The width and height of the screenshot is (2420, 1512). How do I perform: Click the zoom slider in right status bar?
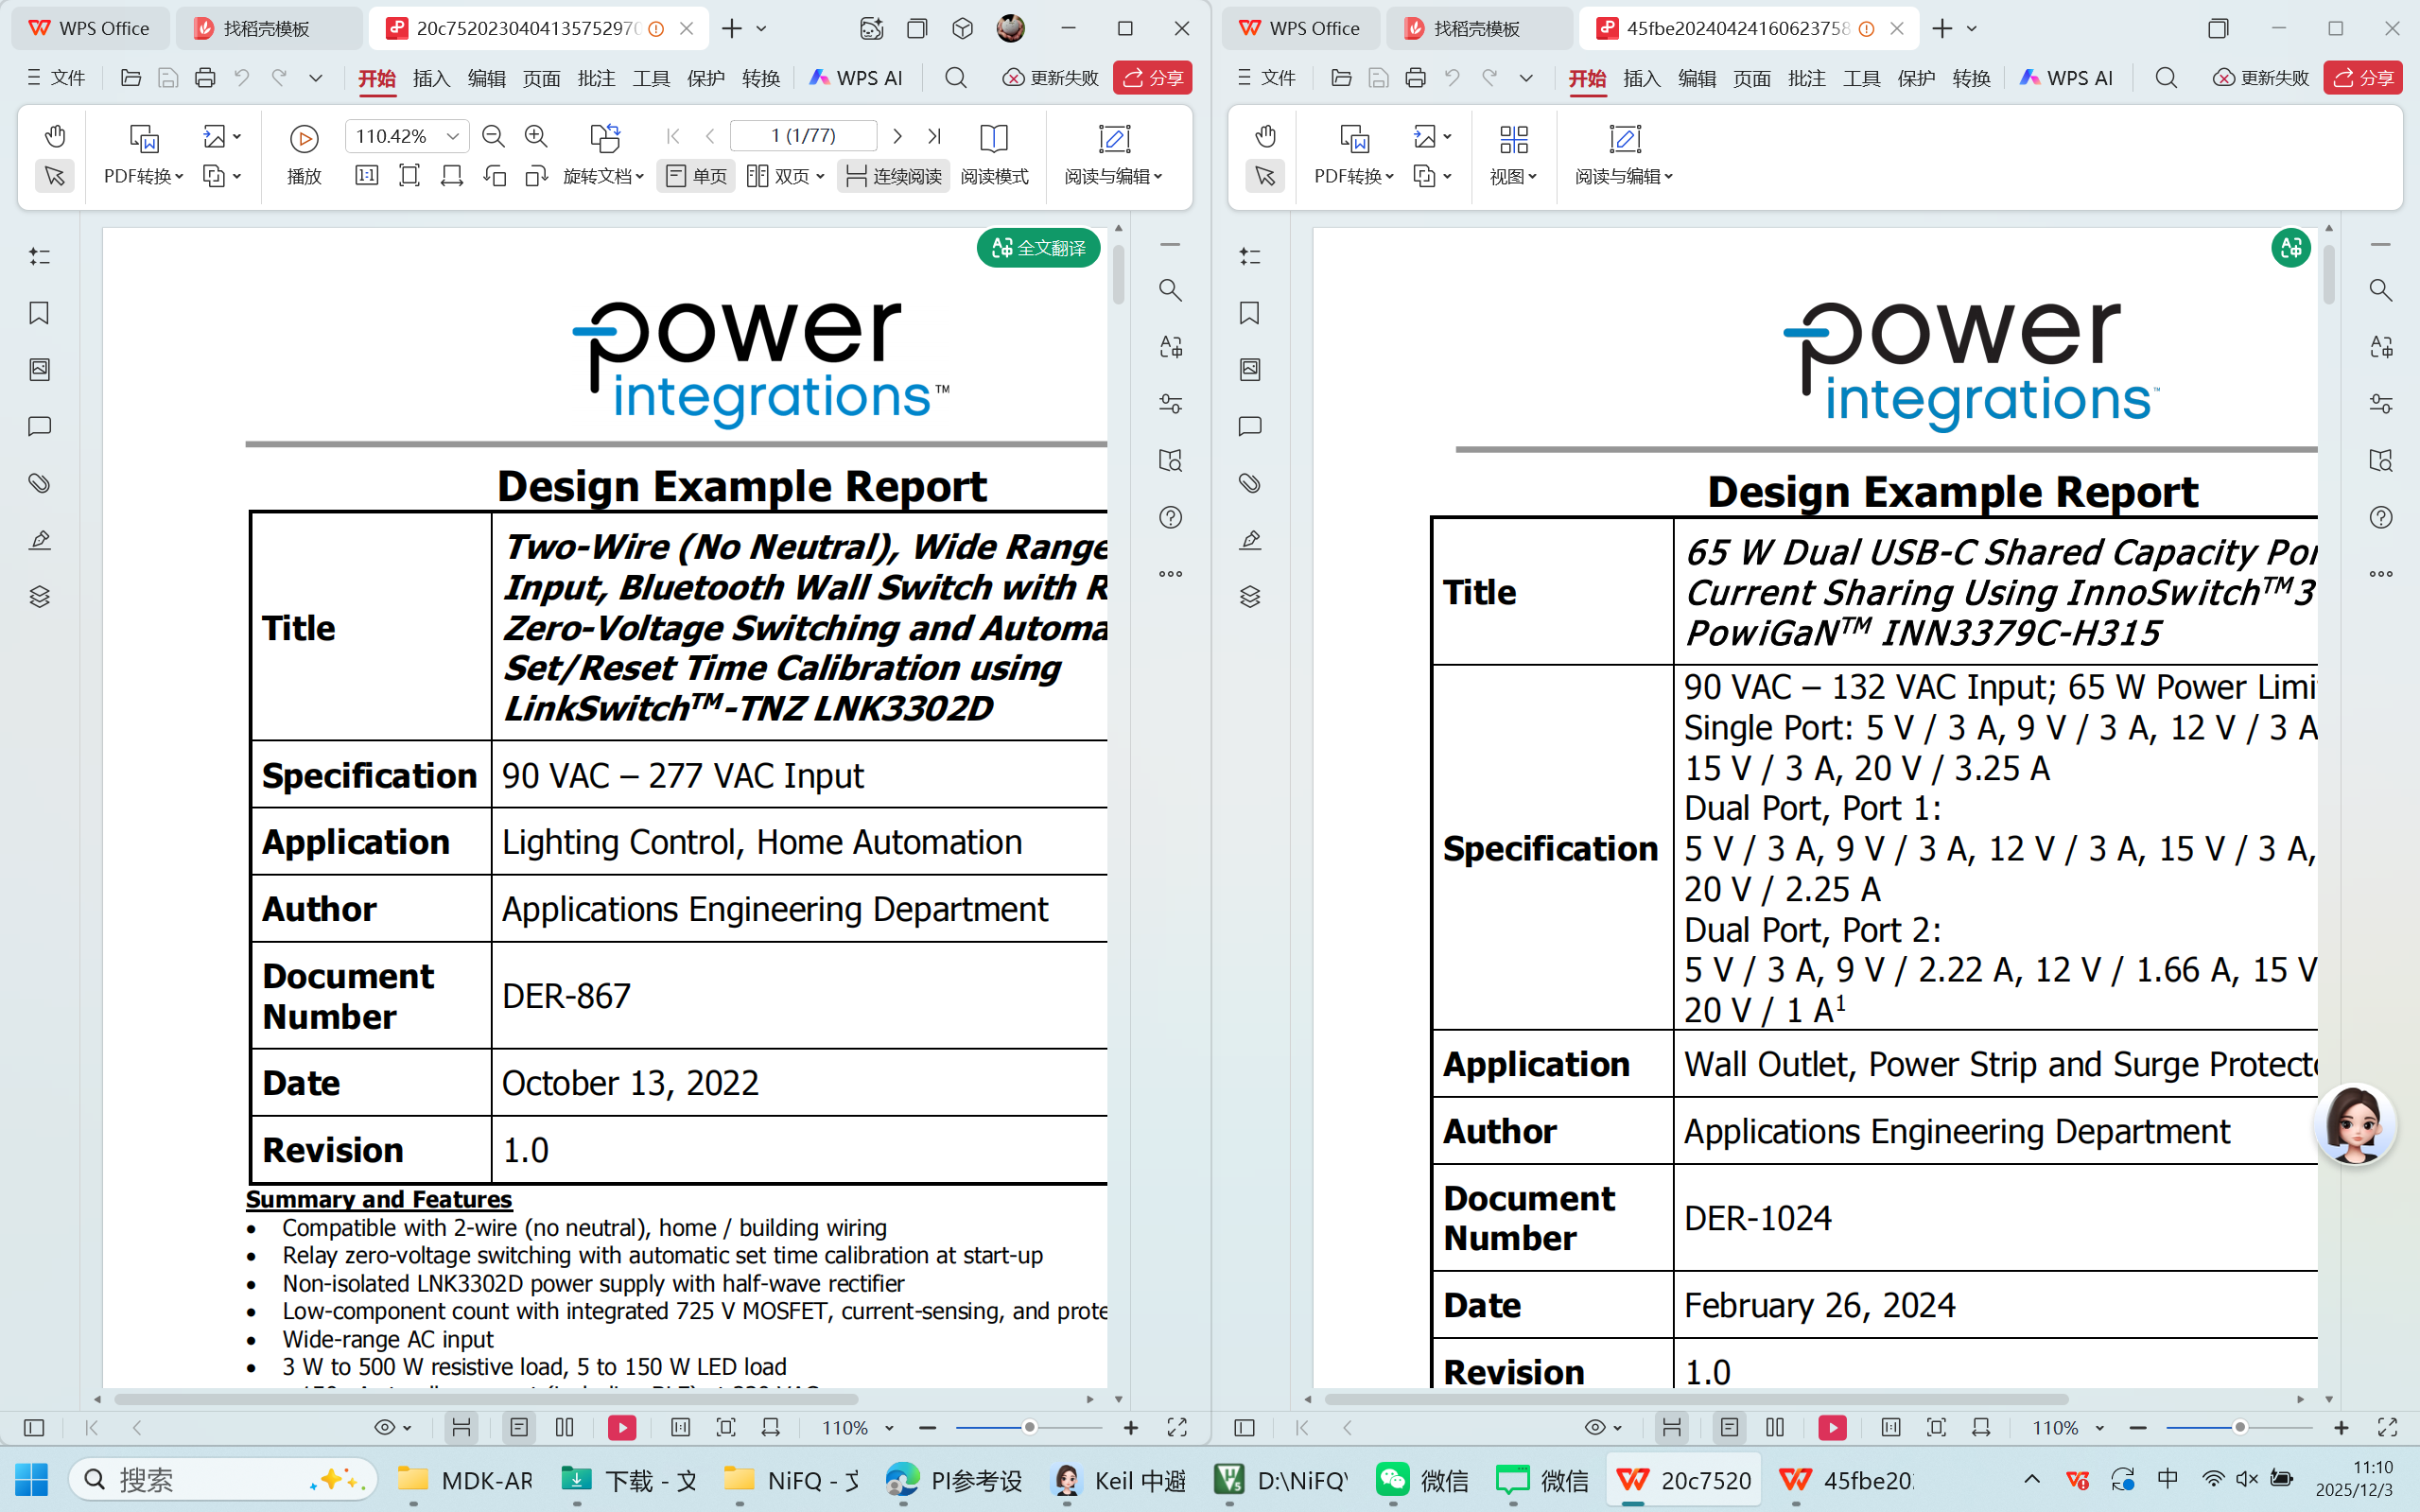(2238, 1427)
